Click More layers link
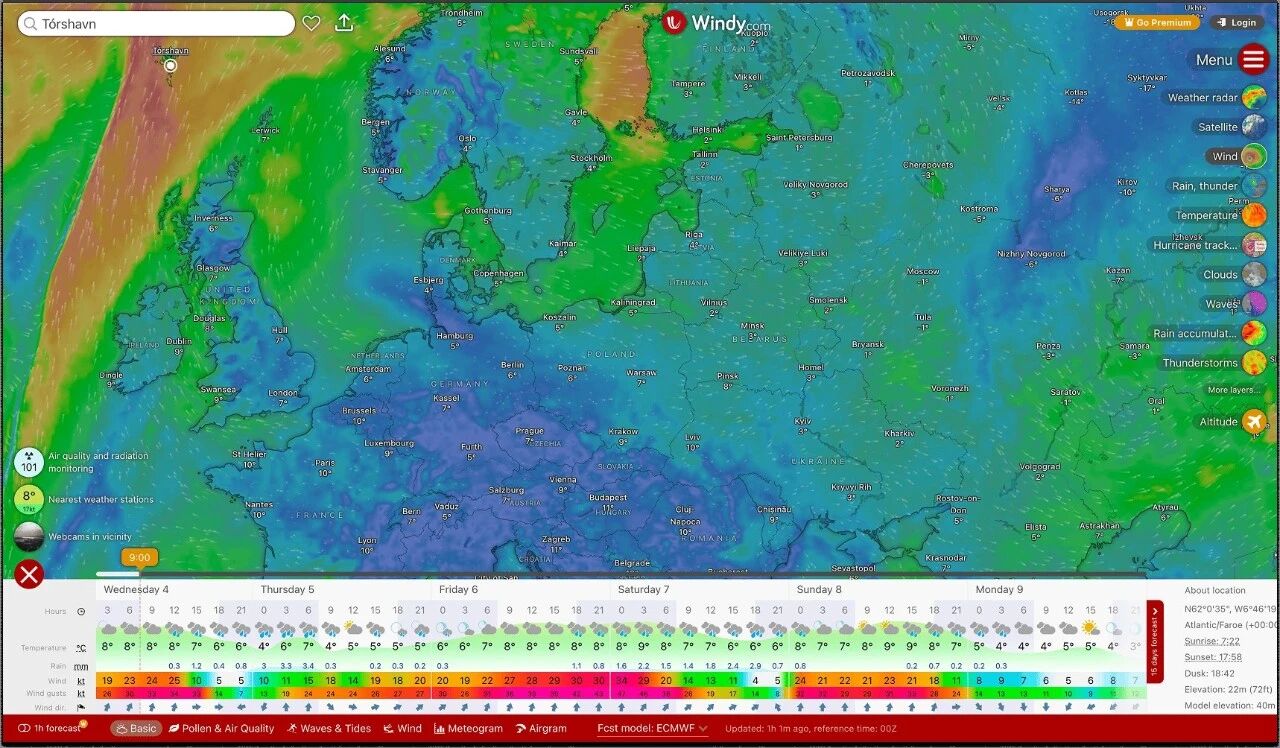1280x748 pixels. point(1233,390)
